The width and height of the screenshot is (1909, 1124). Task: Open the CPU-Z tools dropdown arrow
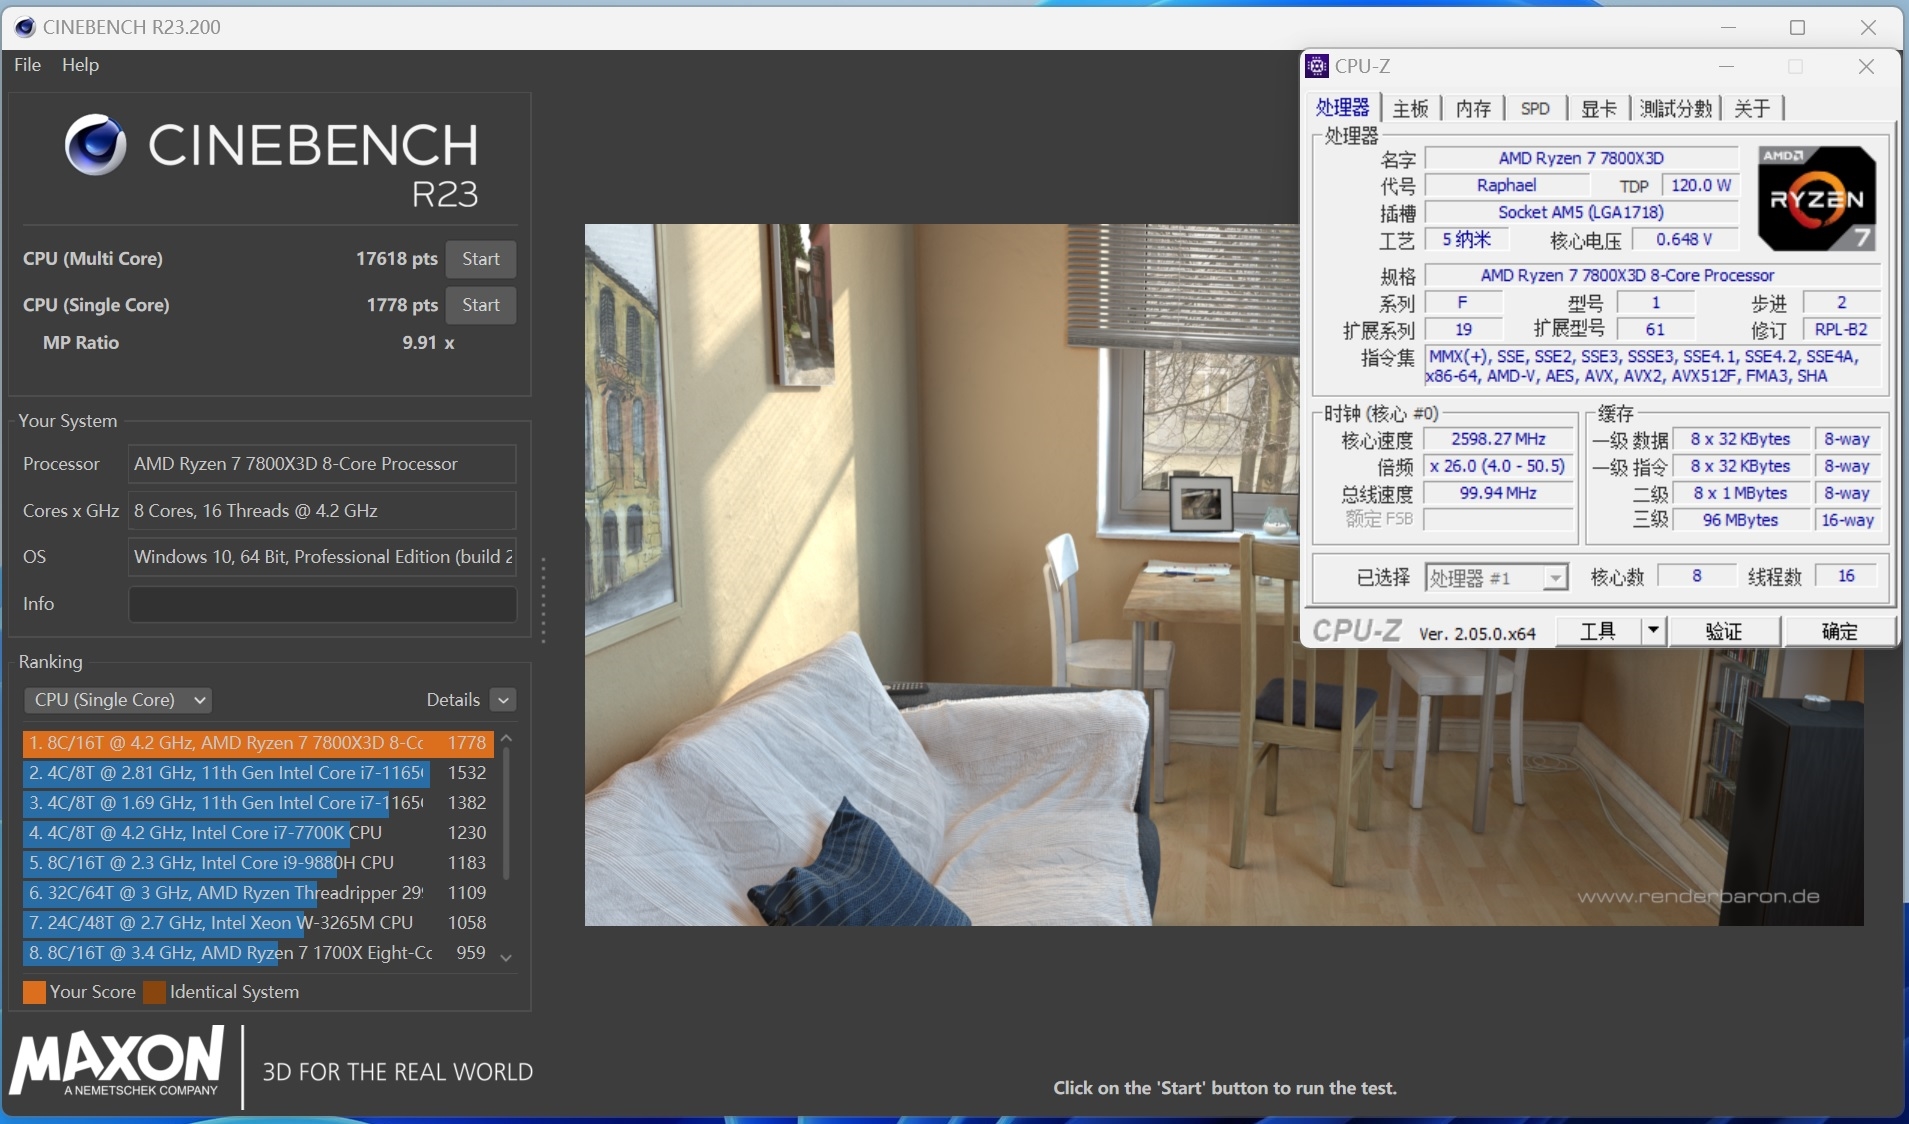point(1653,631)
